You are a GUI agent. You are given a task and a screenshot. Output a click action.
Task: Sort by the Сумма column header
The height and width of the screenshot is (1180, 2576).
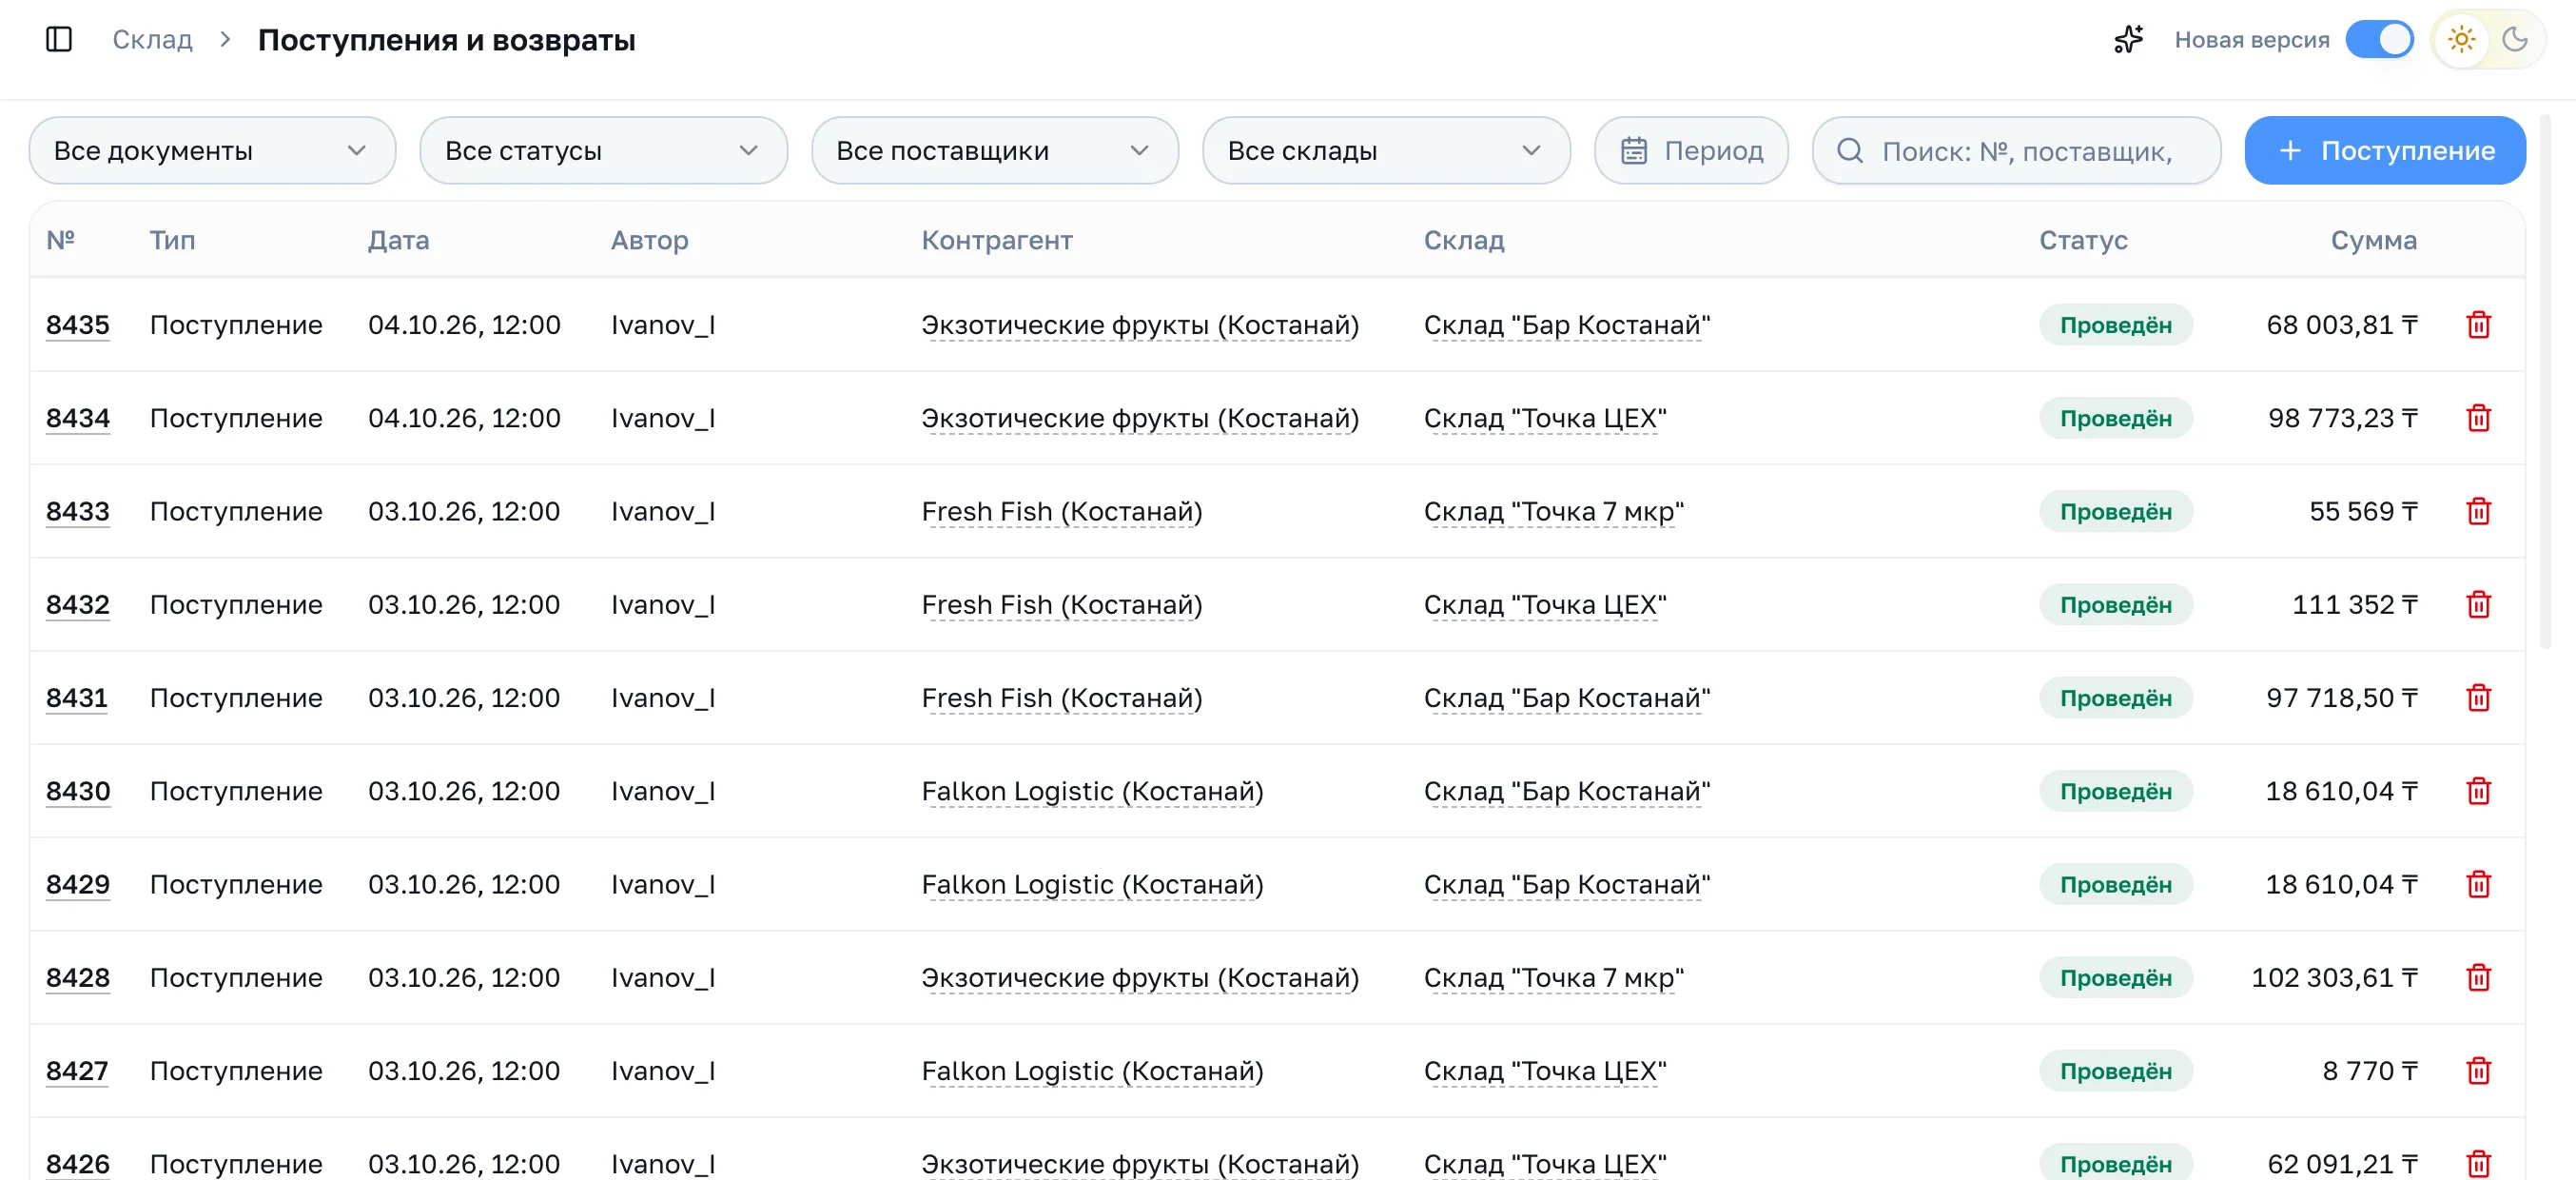tap(2373, 240)
